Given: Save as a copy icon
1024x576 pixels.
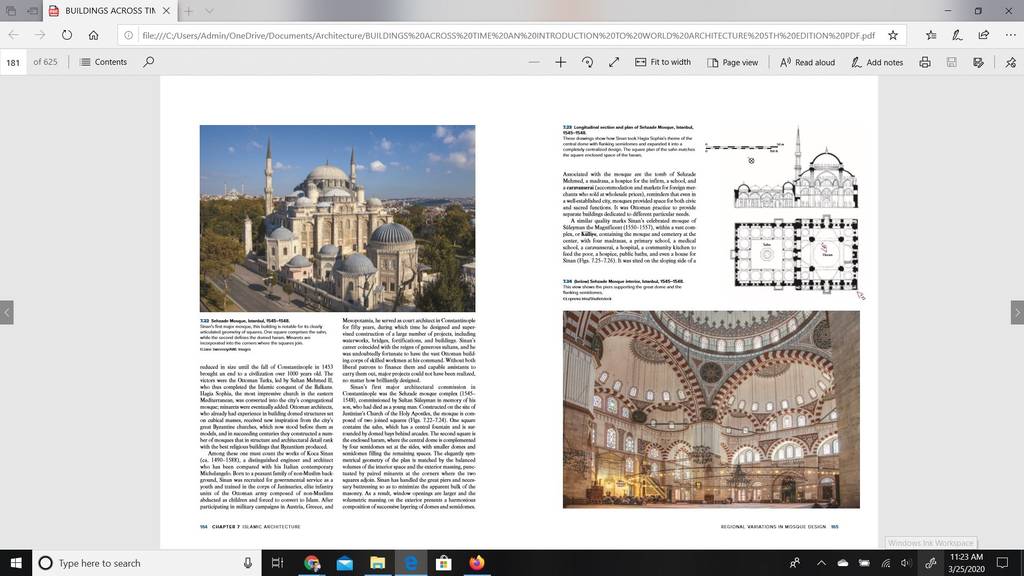Looking at the screenshot, I should (x=978, y=62).
